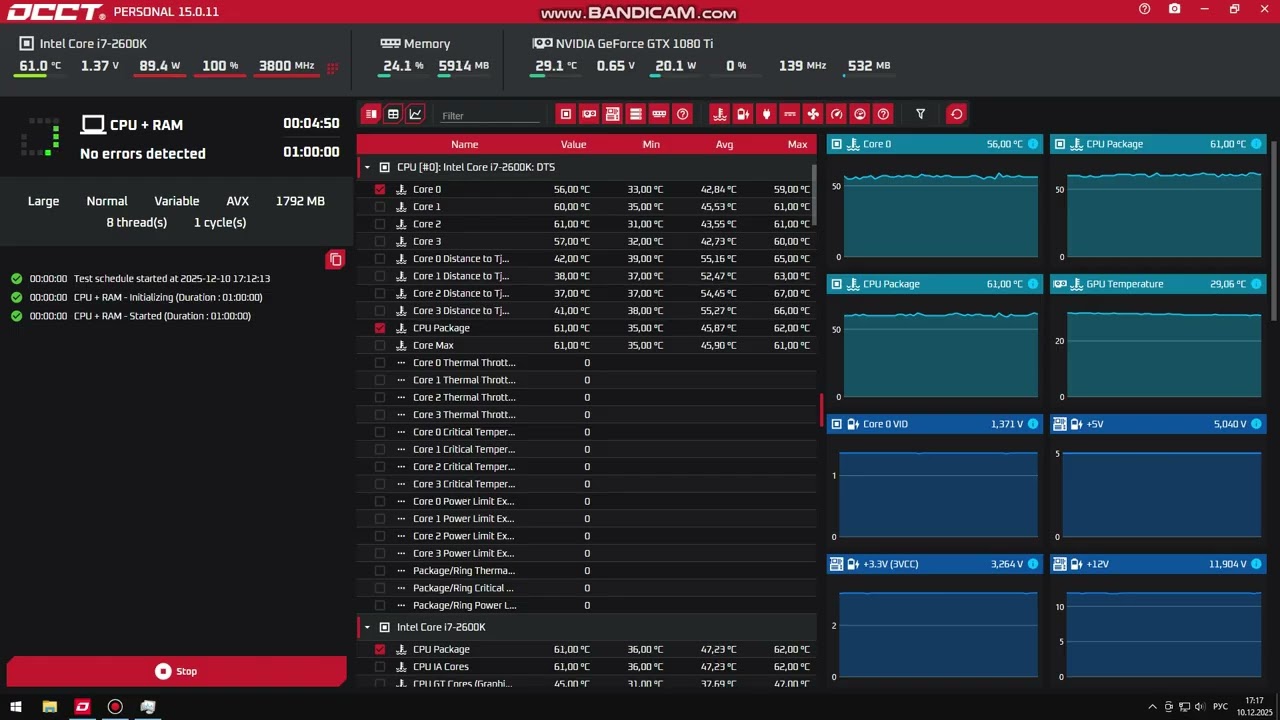Toggle the split table-and-graph view button
The width and height of the screenshot is (1280, 720).
coord(371,114)
